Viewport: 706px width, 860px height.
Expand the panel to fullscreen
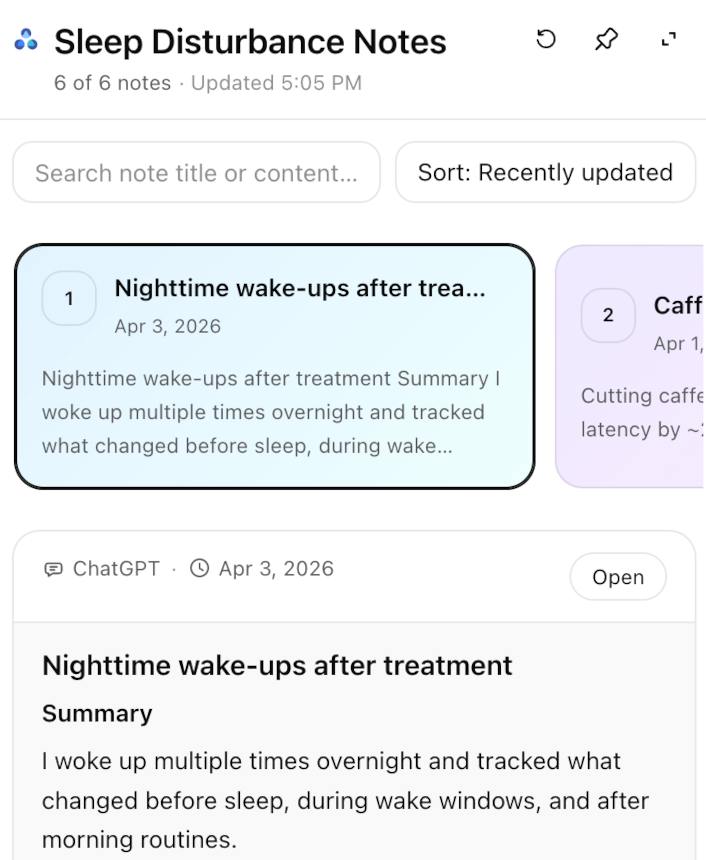point(669,40)
